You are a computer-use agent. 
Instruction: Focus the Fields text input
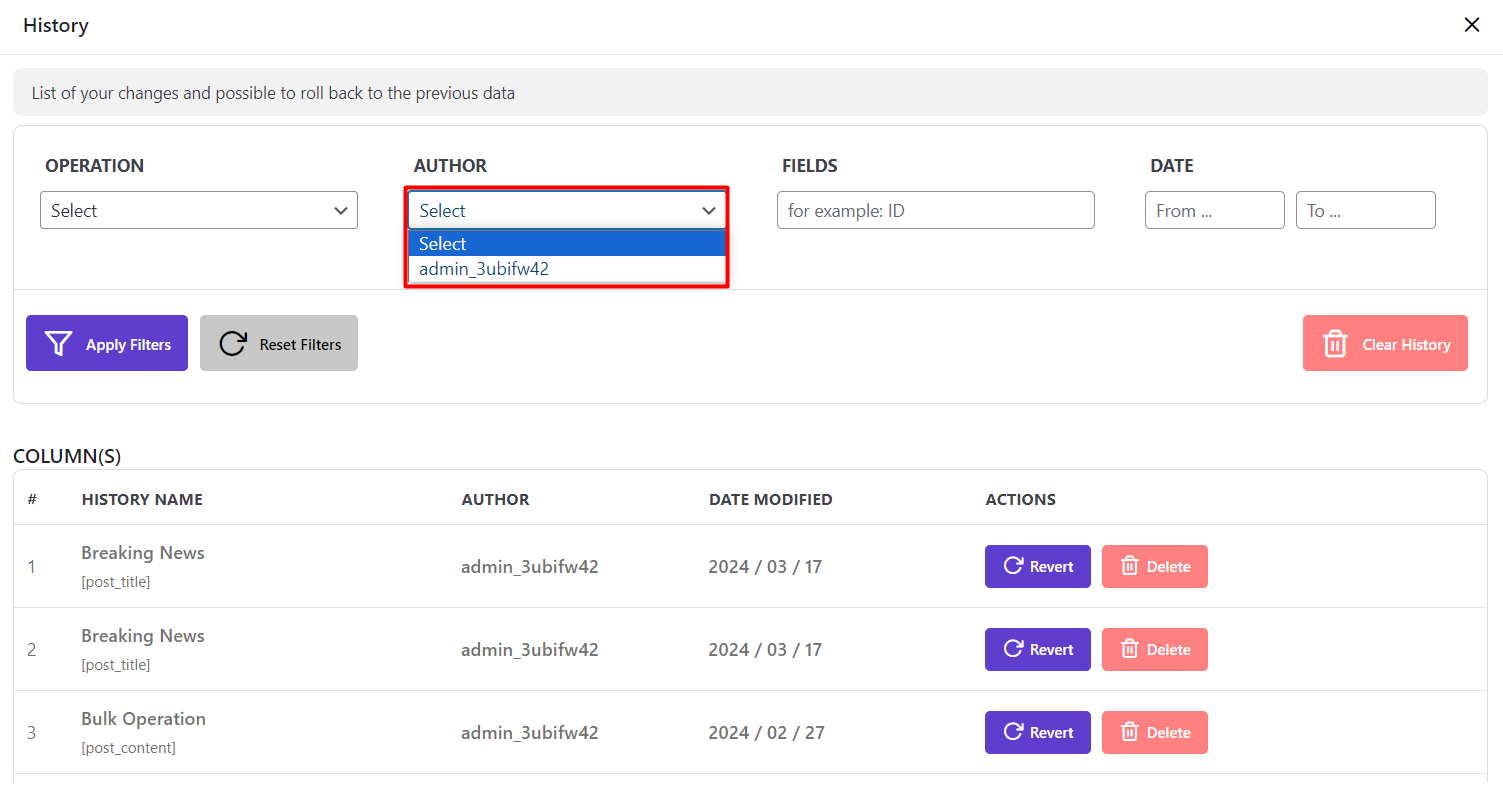tap(935, 211)
